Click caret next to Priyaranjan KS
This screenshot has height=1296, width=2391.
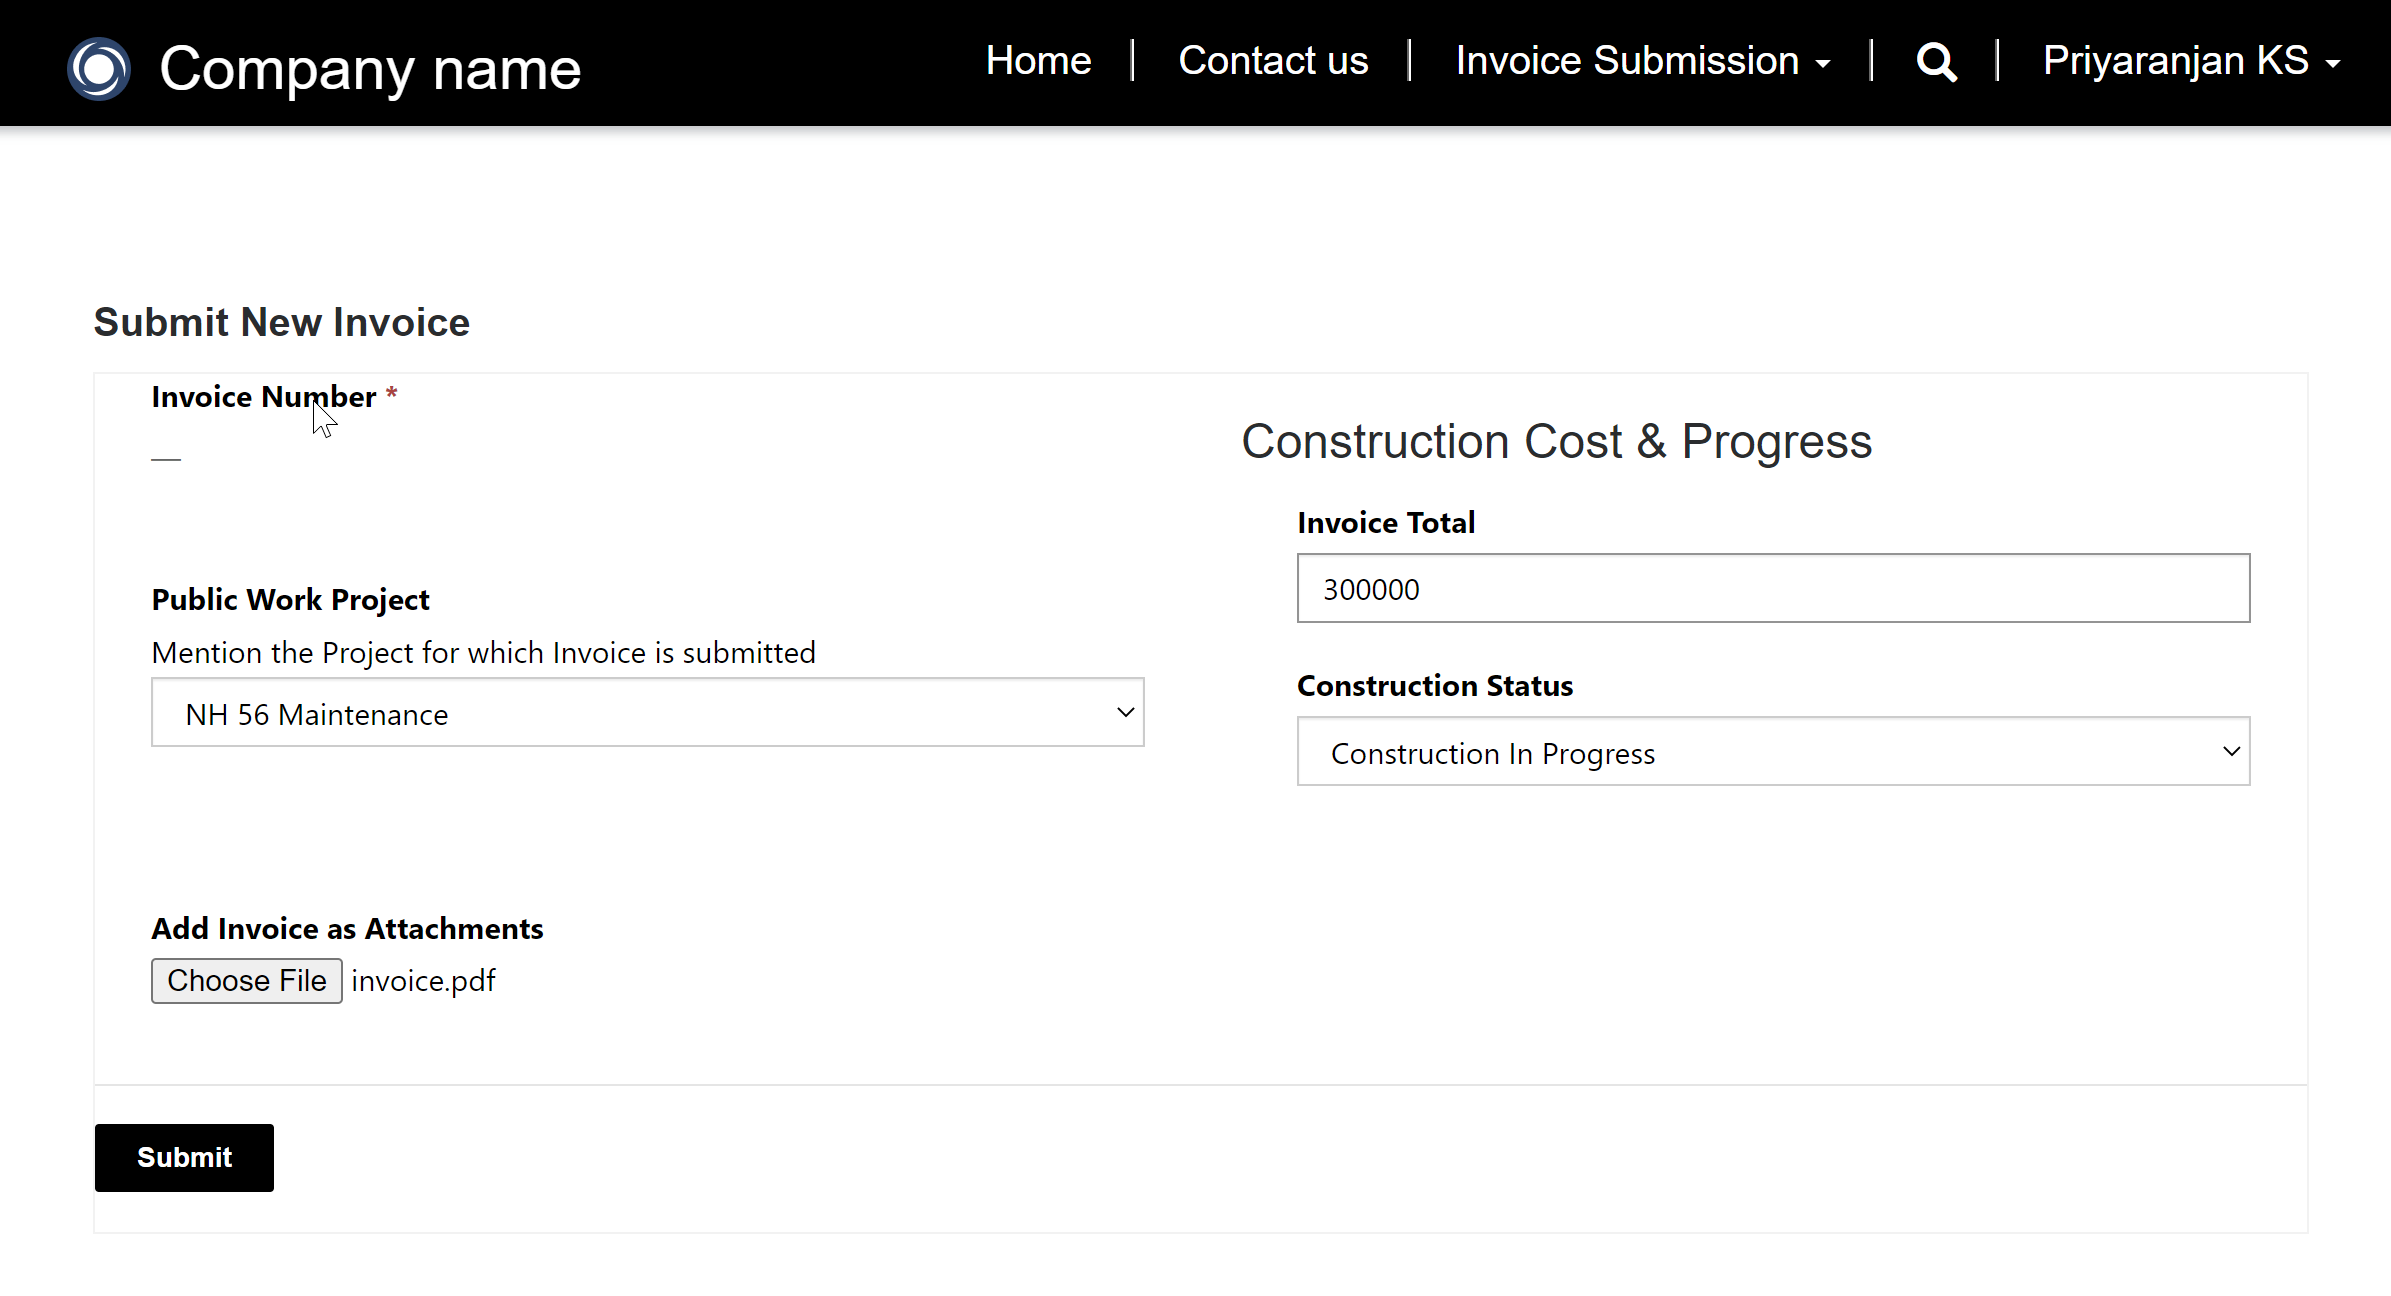[x=2333, y=64]
